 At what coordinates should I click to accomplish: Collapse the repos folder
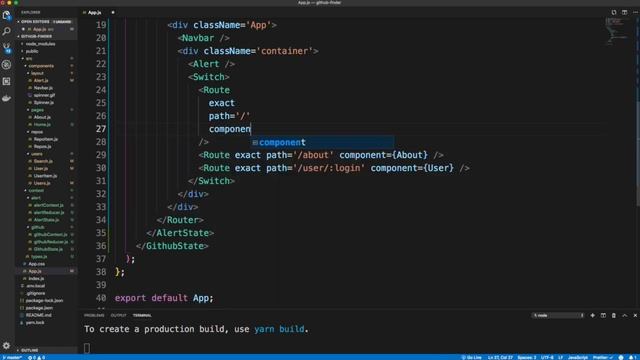[37, 132]
